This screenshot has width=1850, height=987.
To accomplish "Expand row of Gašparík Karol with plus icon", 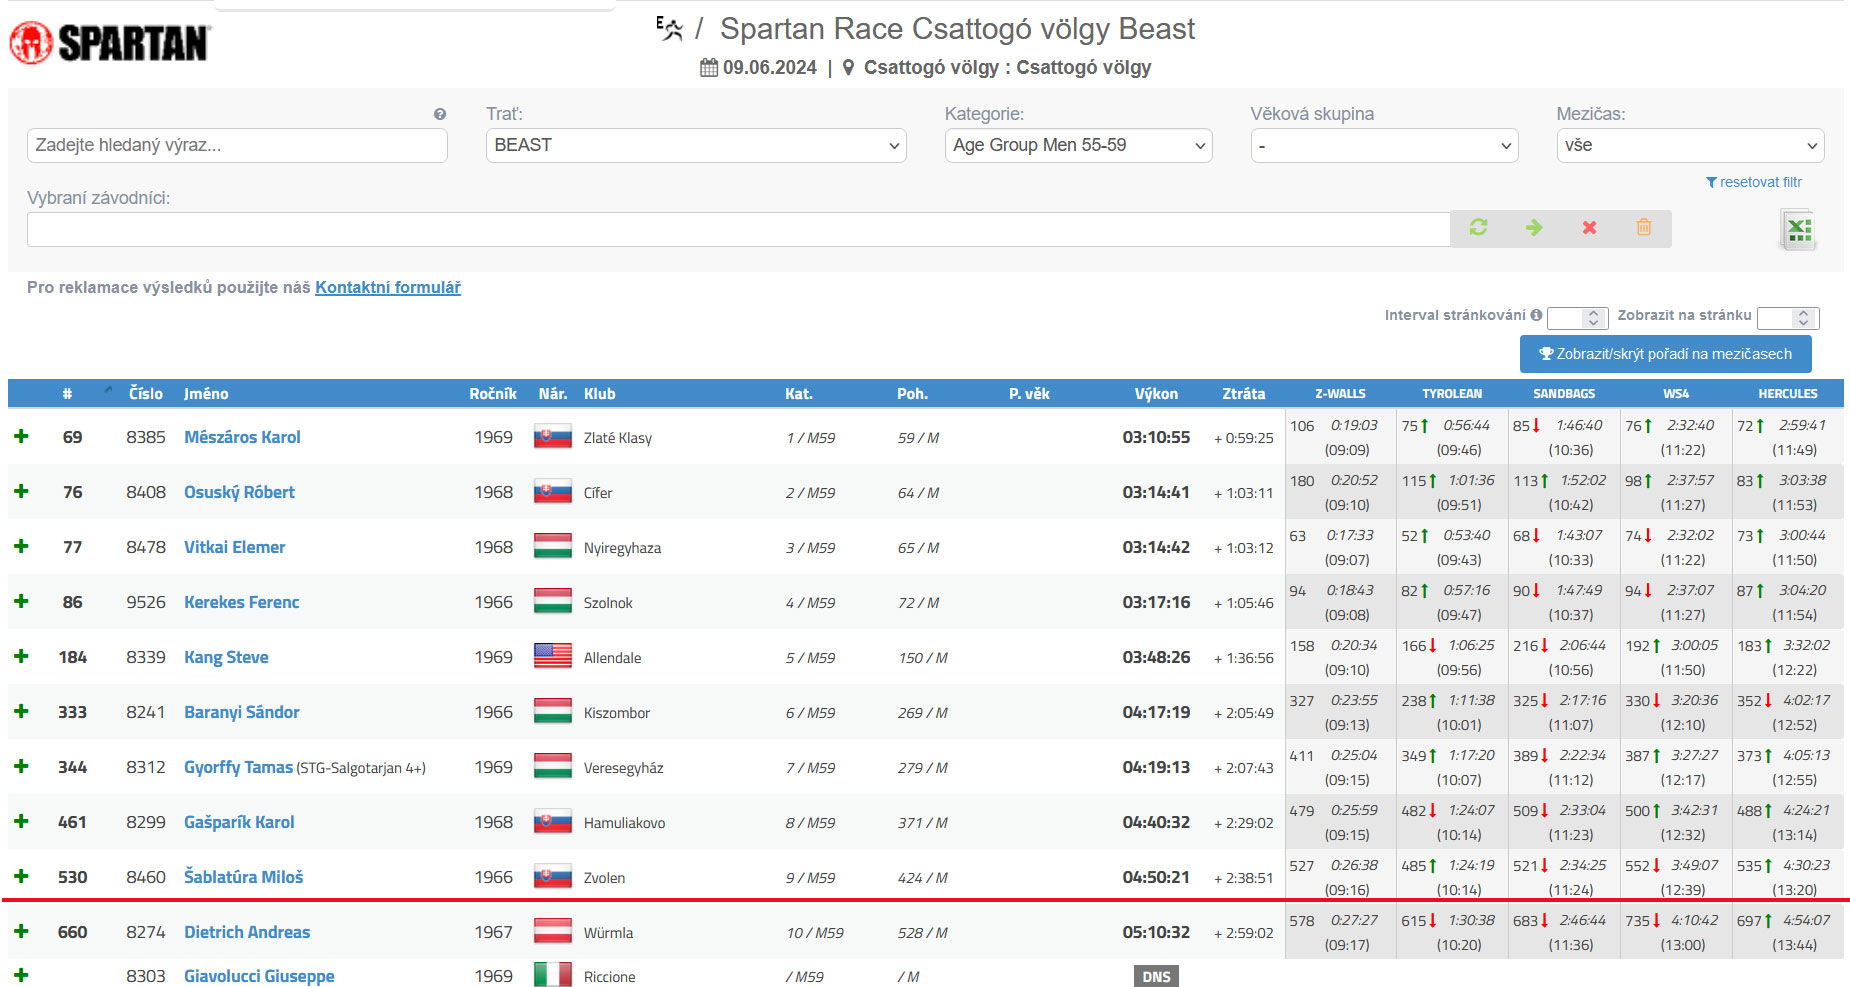I will click(x=21, y=821).
